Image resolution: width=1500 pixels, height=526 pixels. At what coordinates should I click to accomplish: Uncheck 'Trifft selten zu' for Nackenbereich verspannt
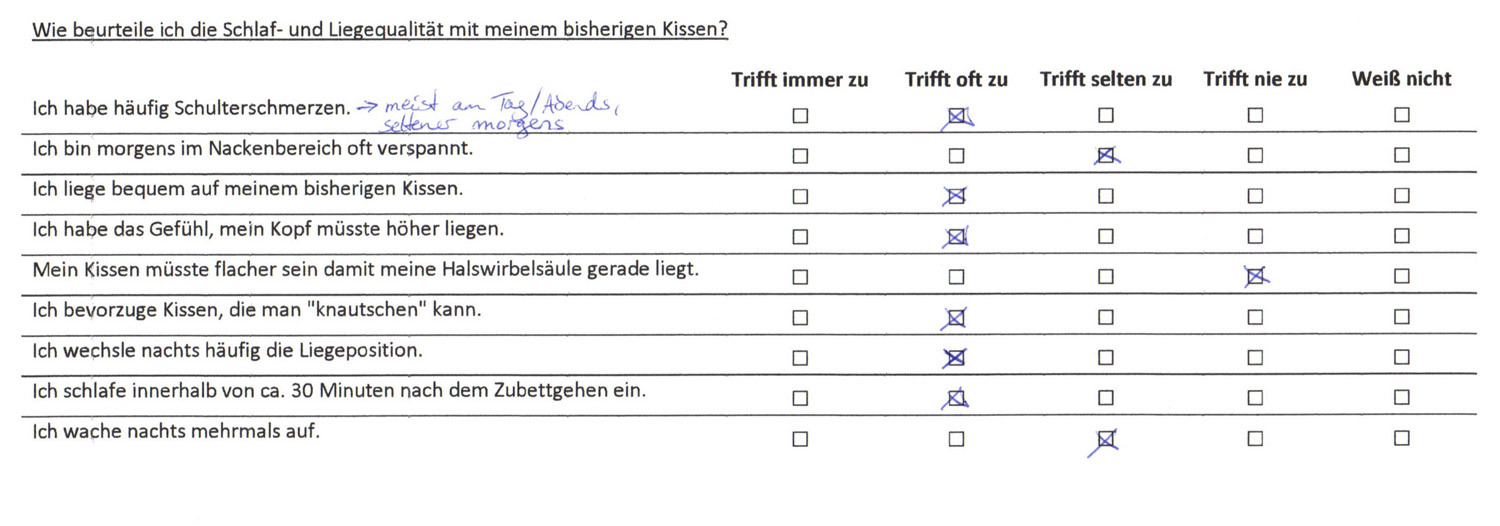[x=1105, y=155]
